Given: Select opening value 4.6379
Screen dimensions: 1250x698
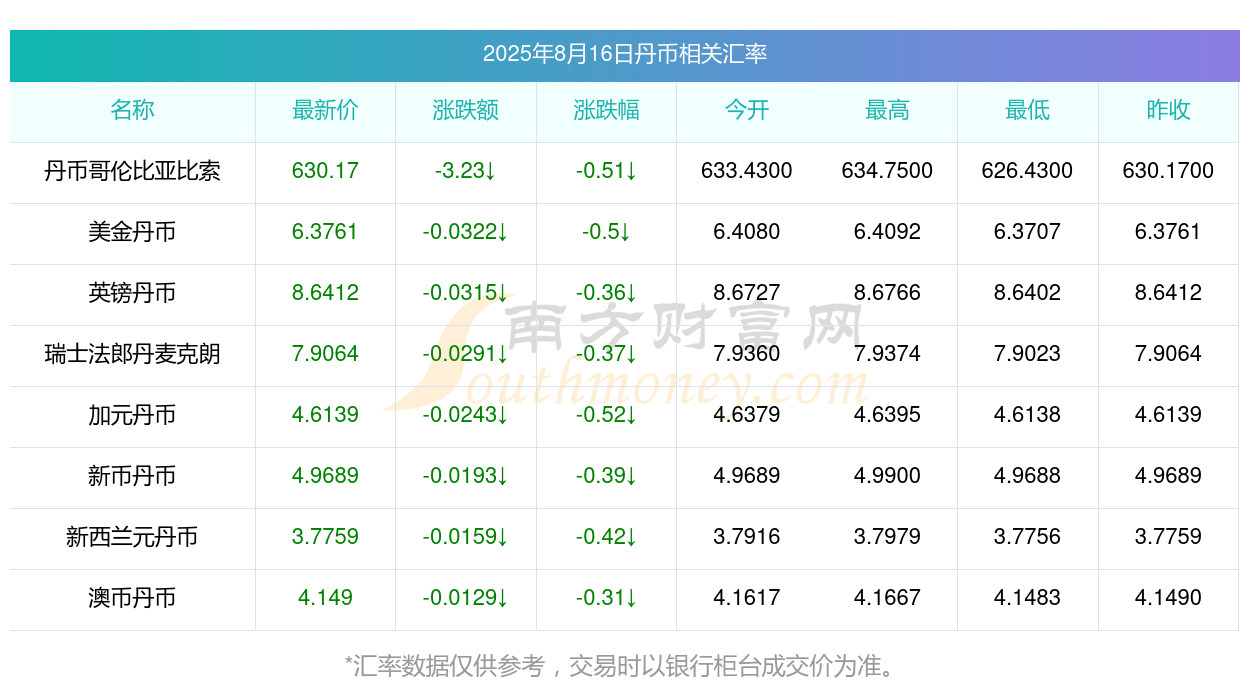Looking at the screenshot, I should point(747,415).
